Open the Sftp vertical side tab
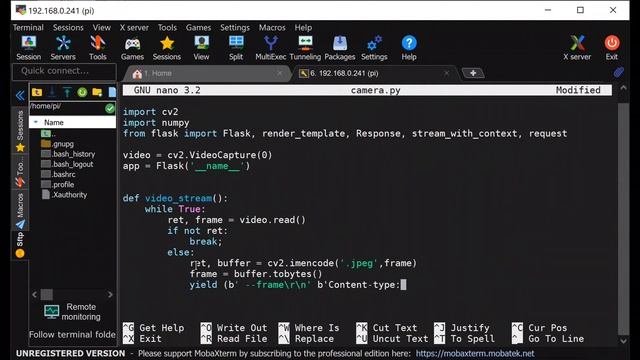 (x=20, y=245)
